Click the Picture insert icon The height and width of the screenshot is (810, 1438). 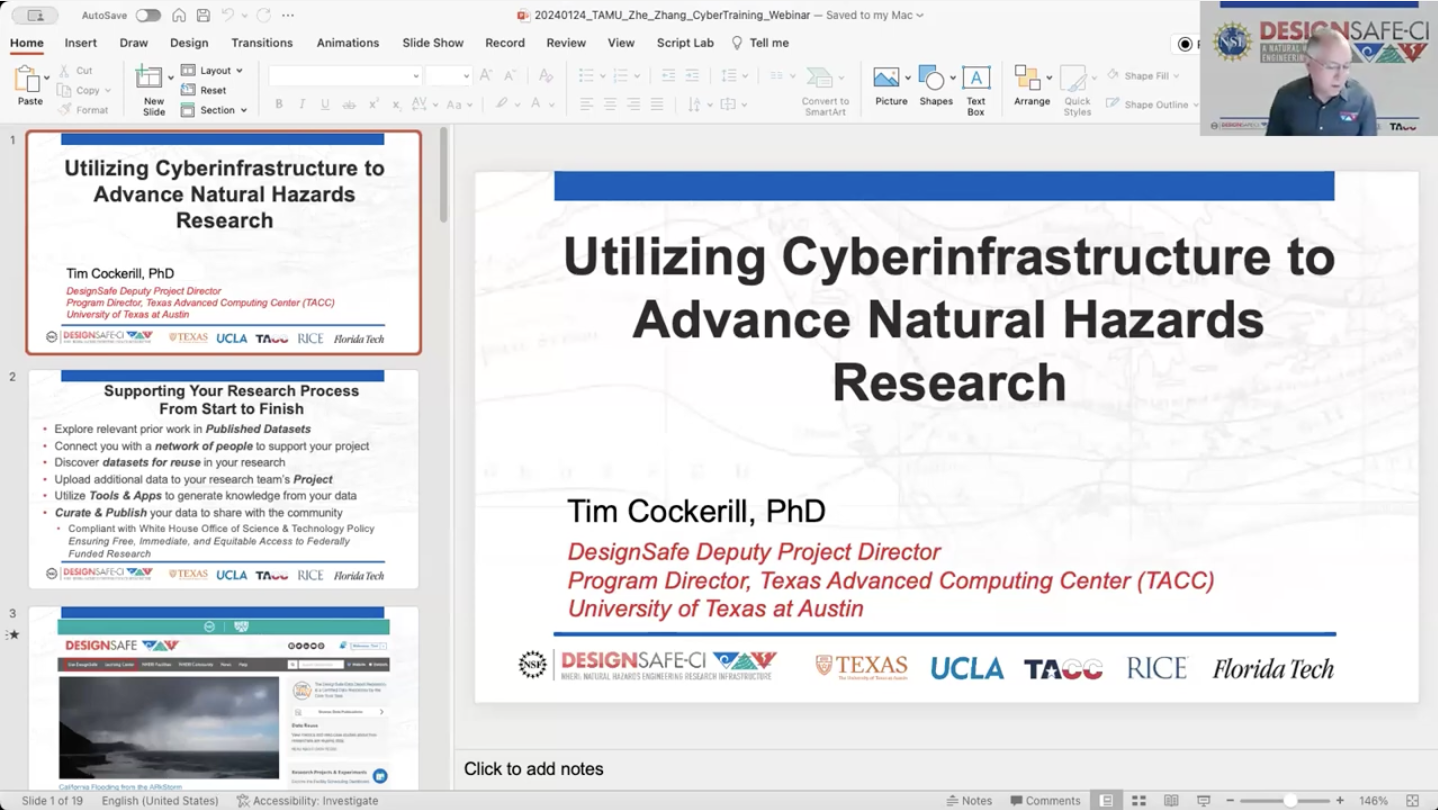point(886,78)
